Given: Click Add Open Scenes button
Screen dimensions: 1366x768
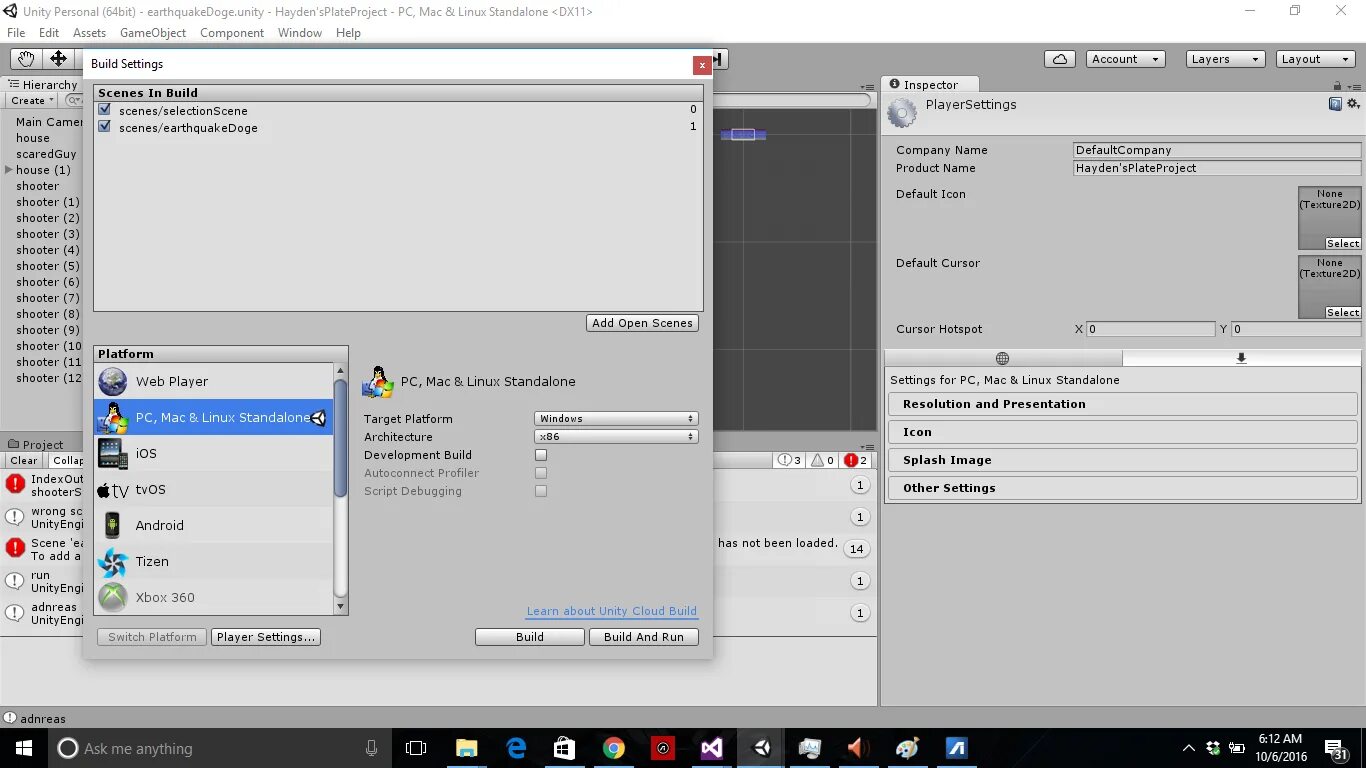Looking at the screenshot, I should point(642,323).
